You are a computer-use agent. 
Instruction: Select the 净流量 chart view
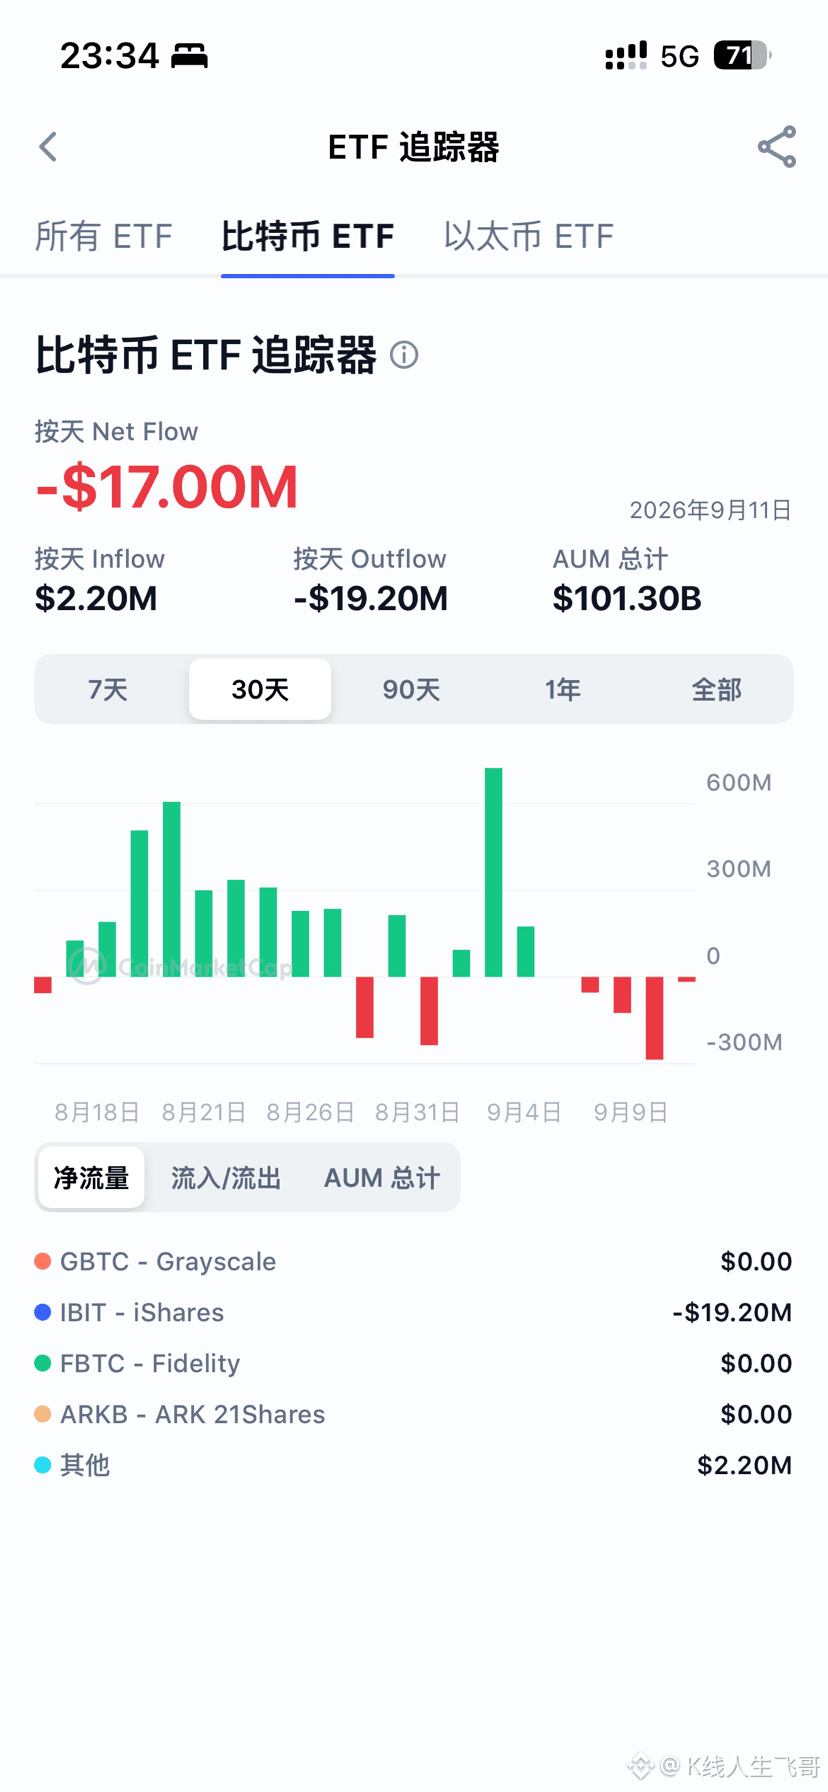coord(91,1178)
